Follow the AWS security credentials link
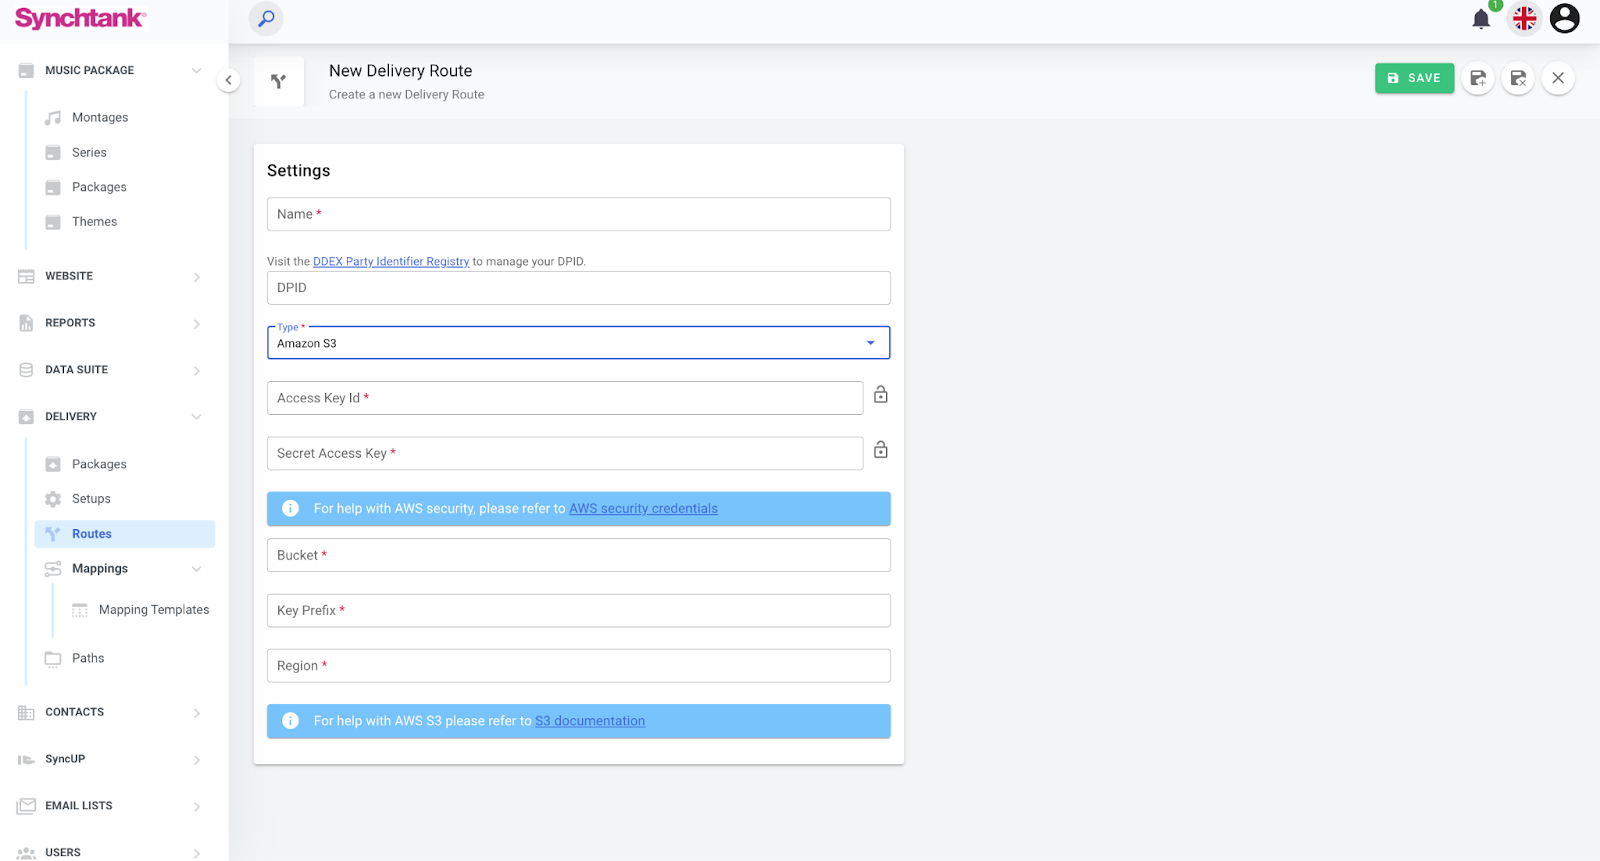 (643, 509)
